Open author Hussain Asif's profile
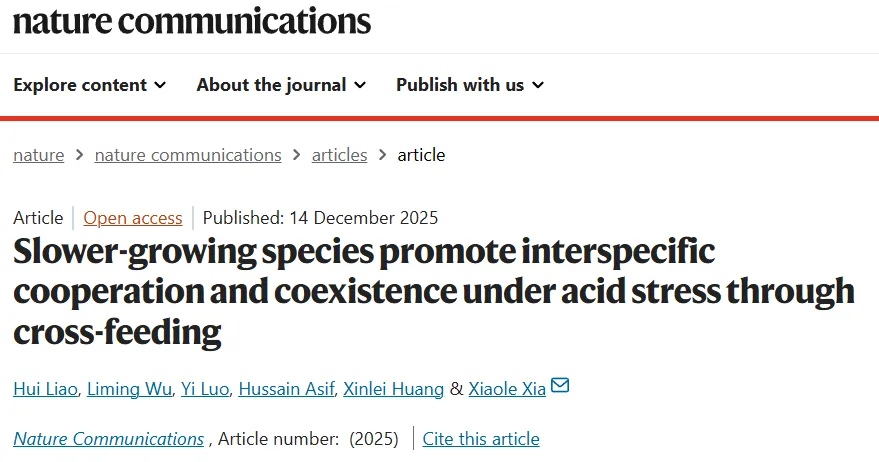 [x=285, y=389]
